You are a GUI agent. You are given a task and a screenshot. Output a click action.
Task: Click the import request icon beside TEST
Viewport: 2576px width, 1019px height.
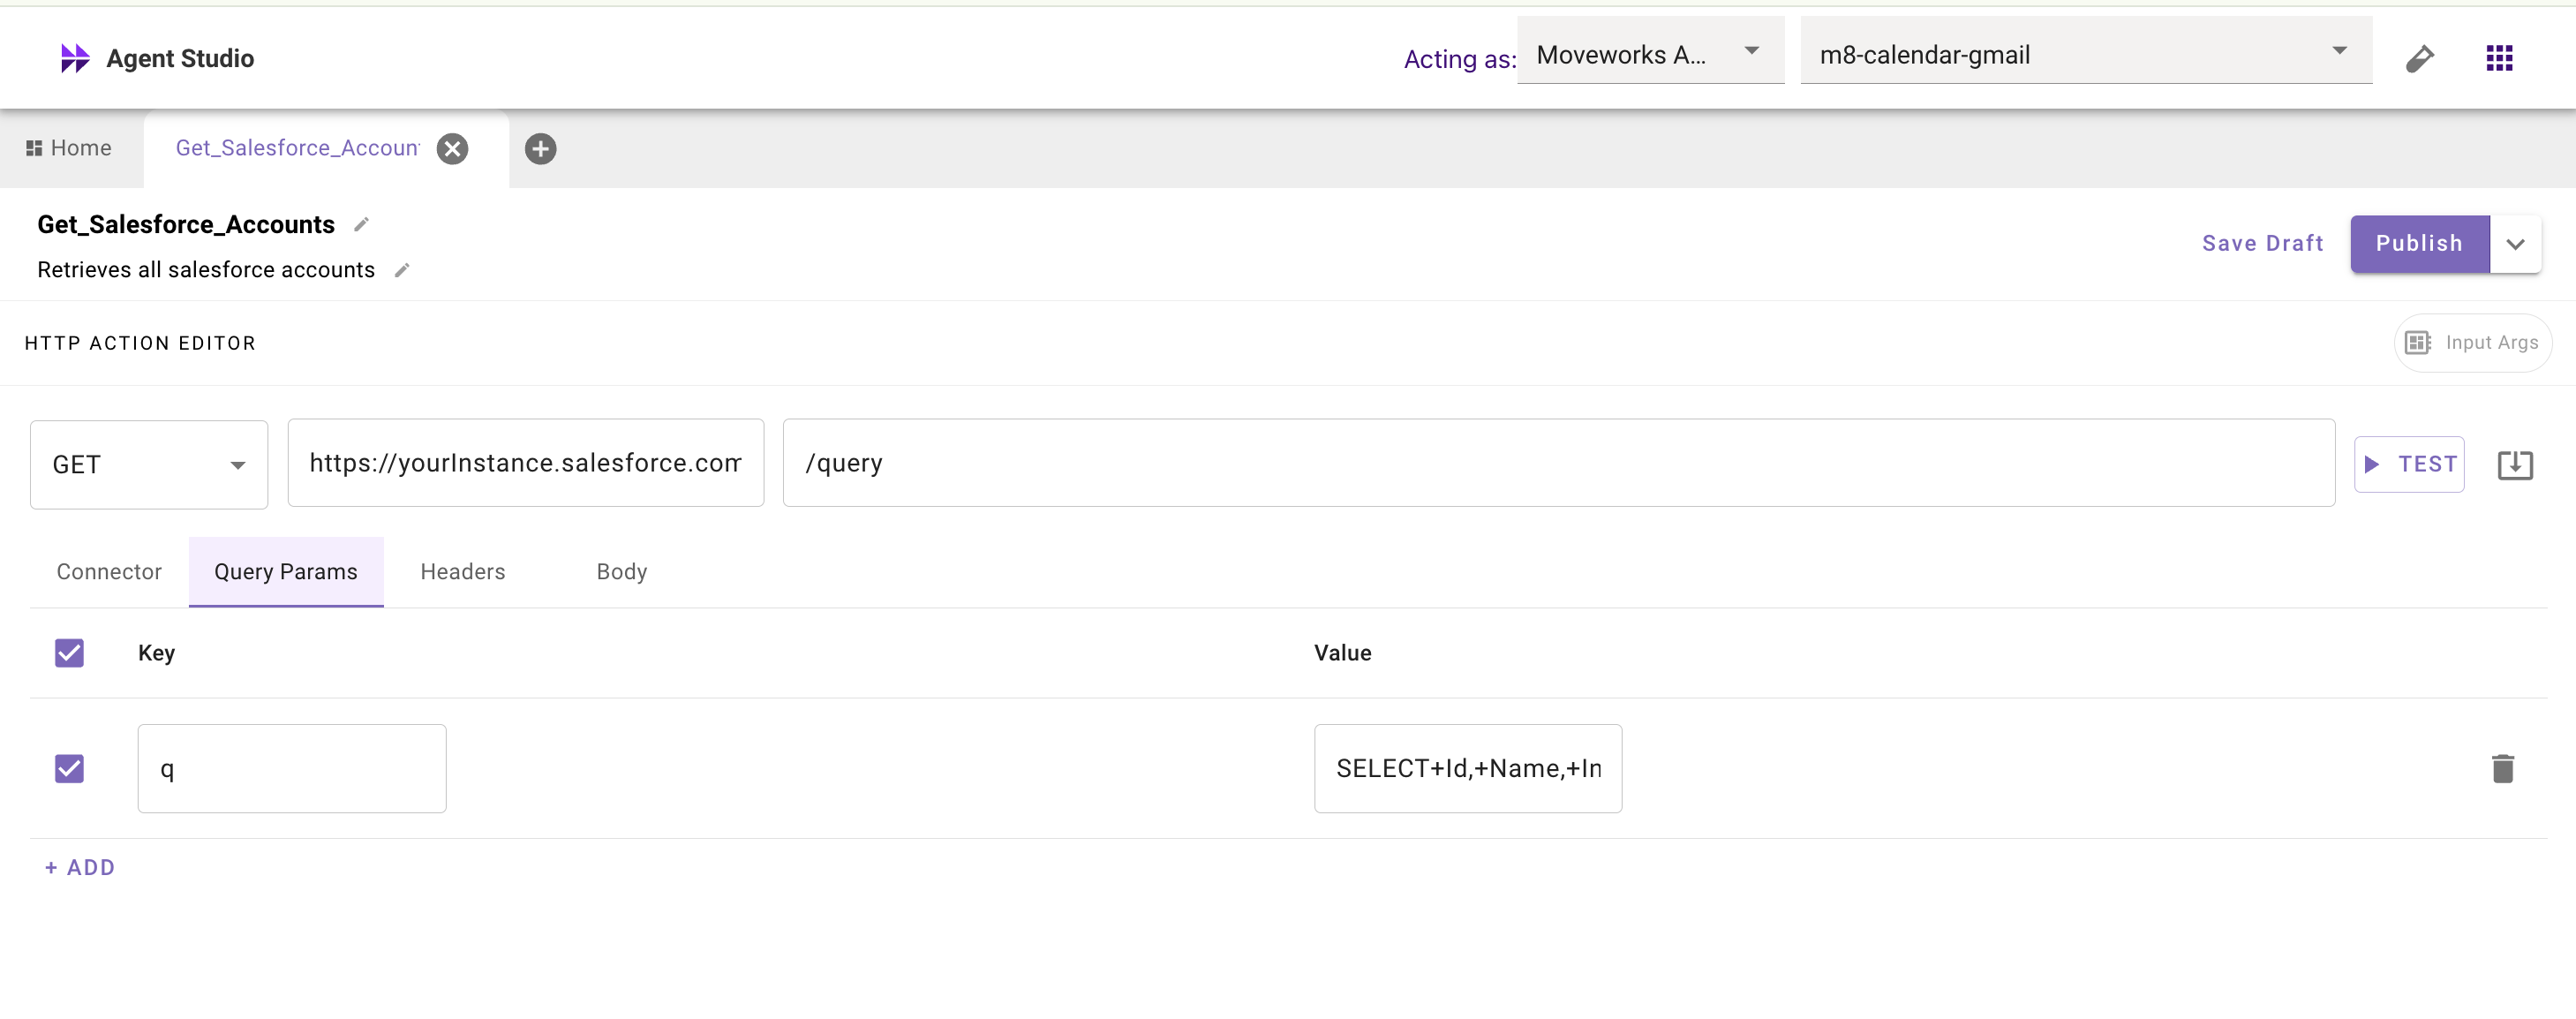tap(2514, 465)
